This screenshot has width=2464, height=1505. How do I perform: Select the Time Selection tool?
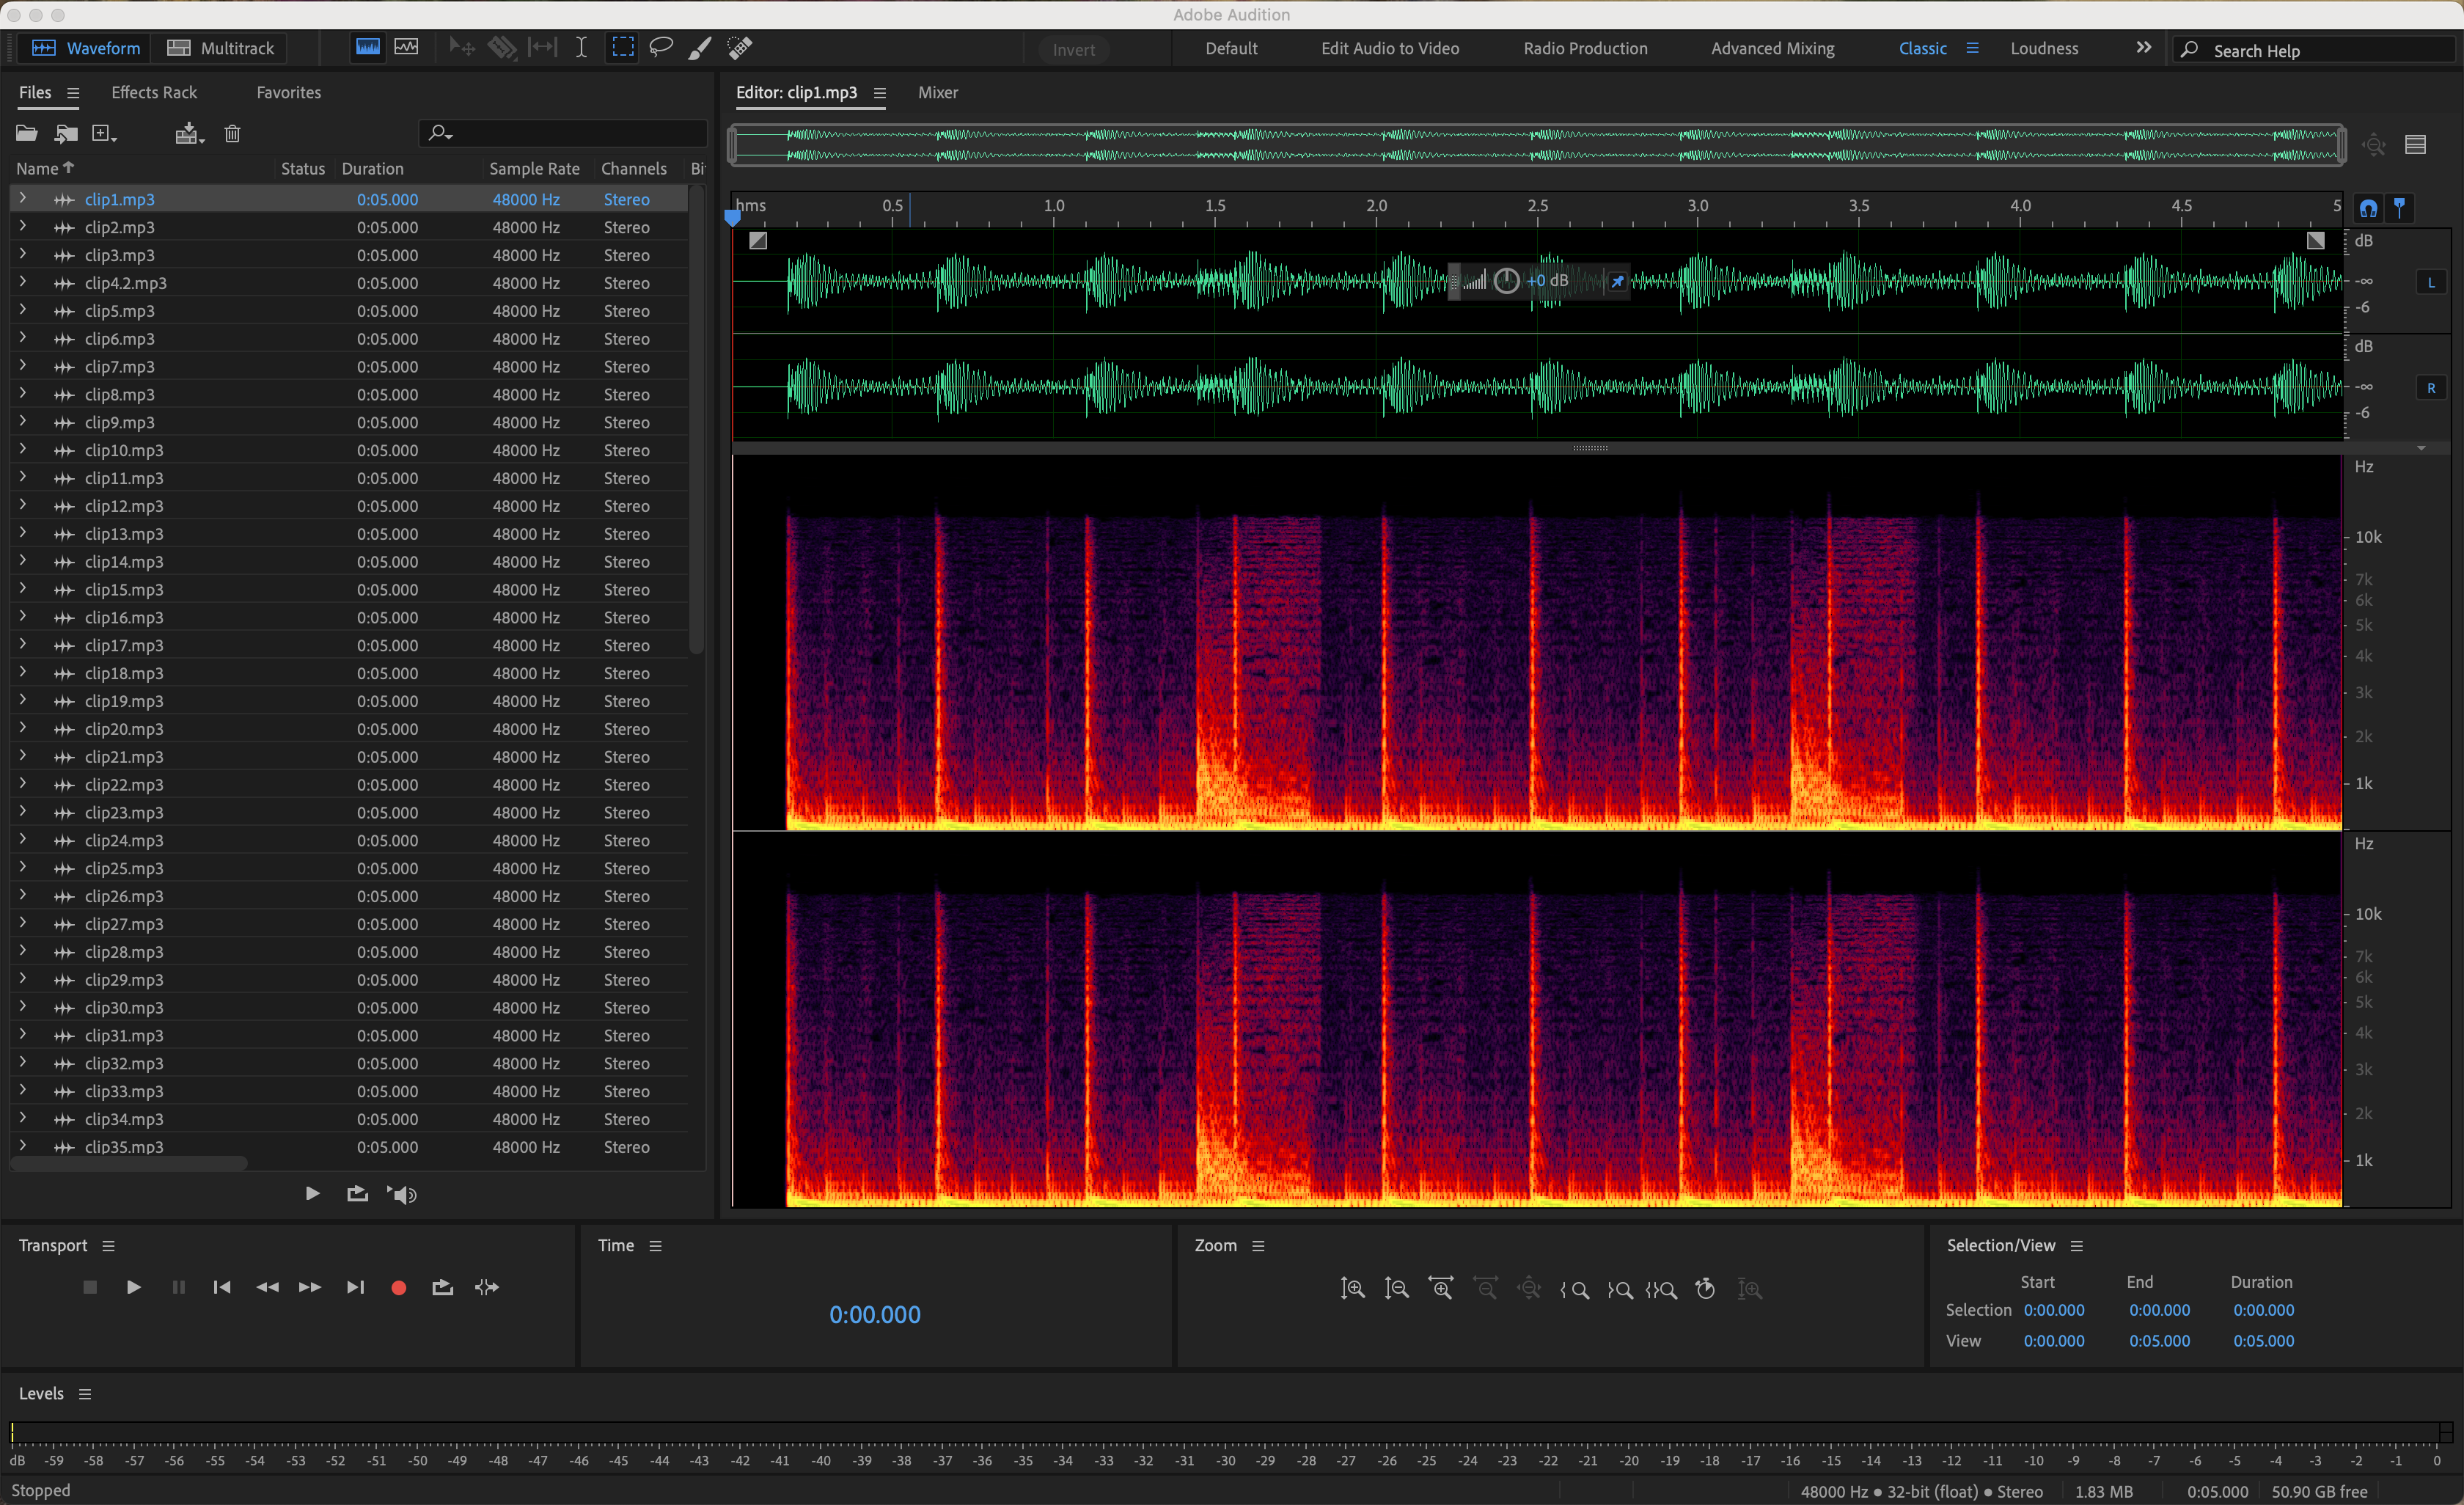point(581,47)
